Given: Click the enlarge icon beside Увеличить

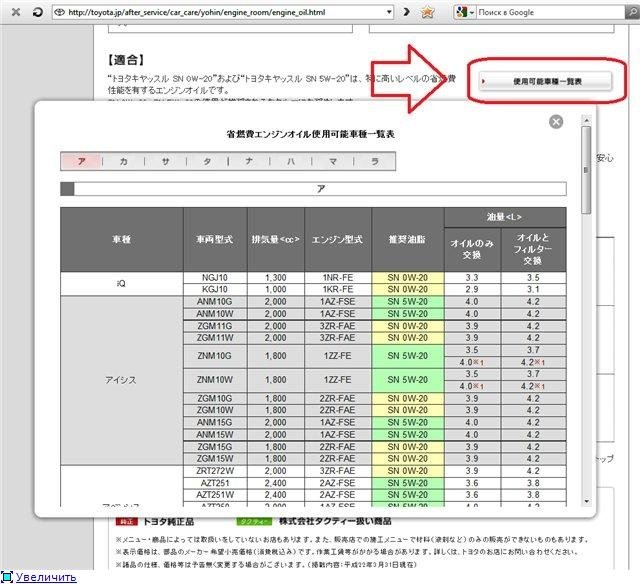Looking at the screenshot, I should [x=7, y=577].
